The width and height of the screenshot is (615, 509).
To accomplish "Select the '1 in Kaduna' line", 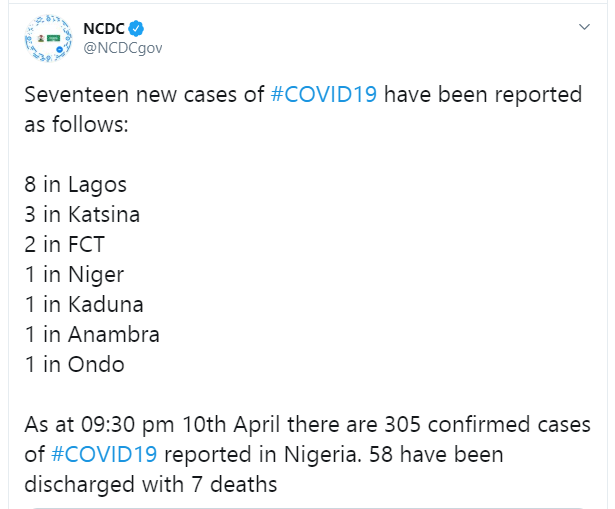I will tap(84, 304).
